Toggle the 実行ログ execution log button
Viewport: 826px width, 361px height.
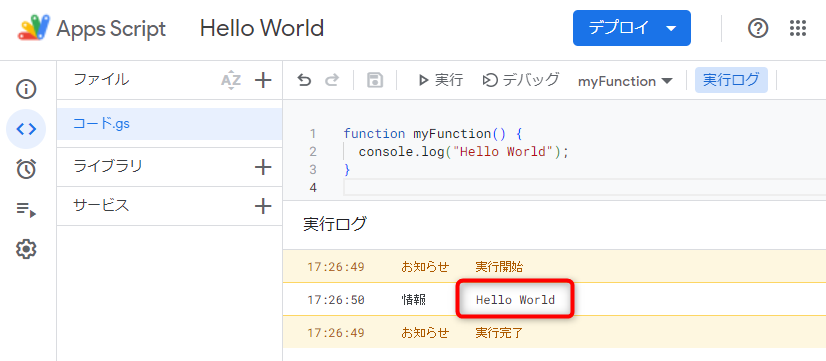pyautogui.click(x=731, y=80)
